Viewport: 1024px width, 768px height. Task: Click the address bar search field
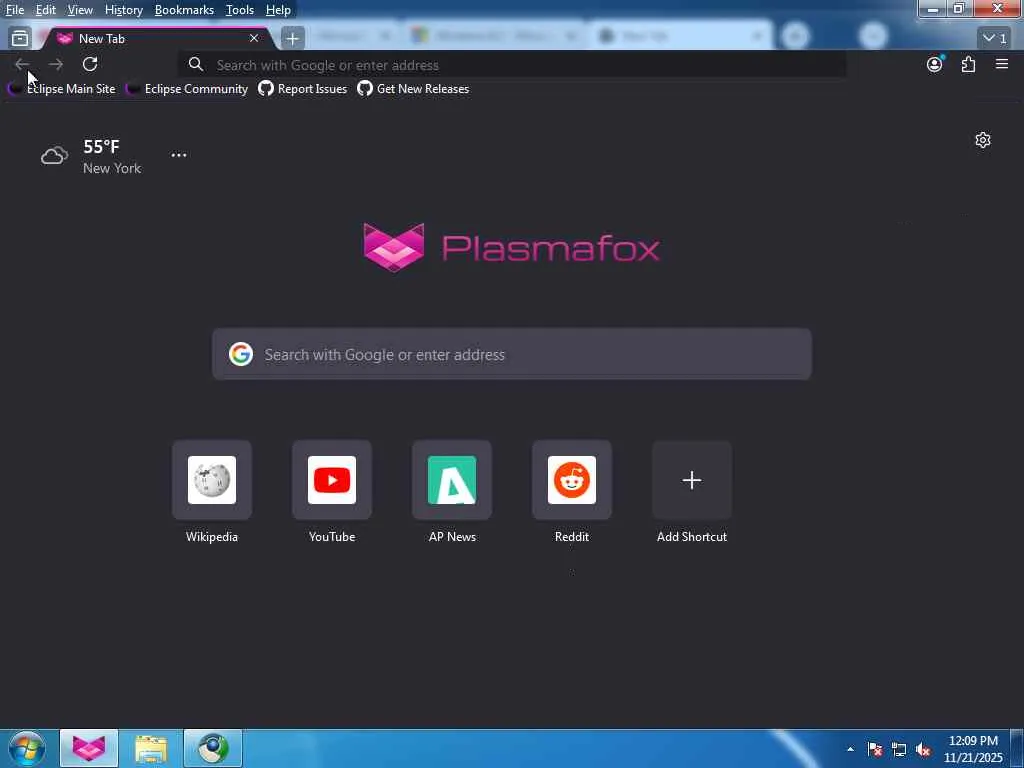(513, 65)
